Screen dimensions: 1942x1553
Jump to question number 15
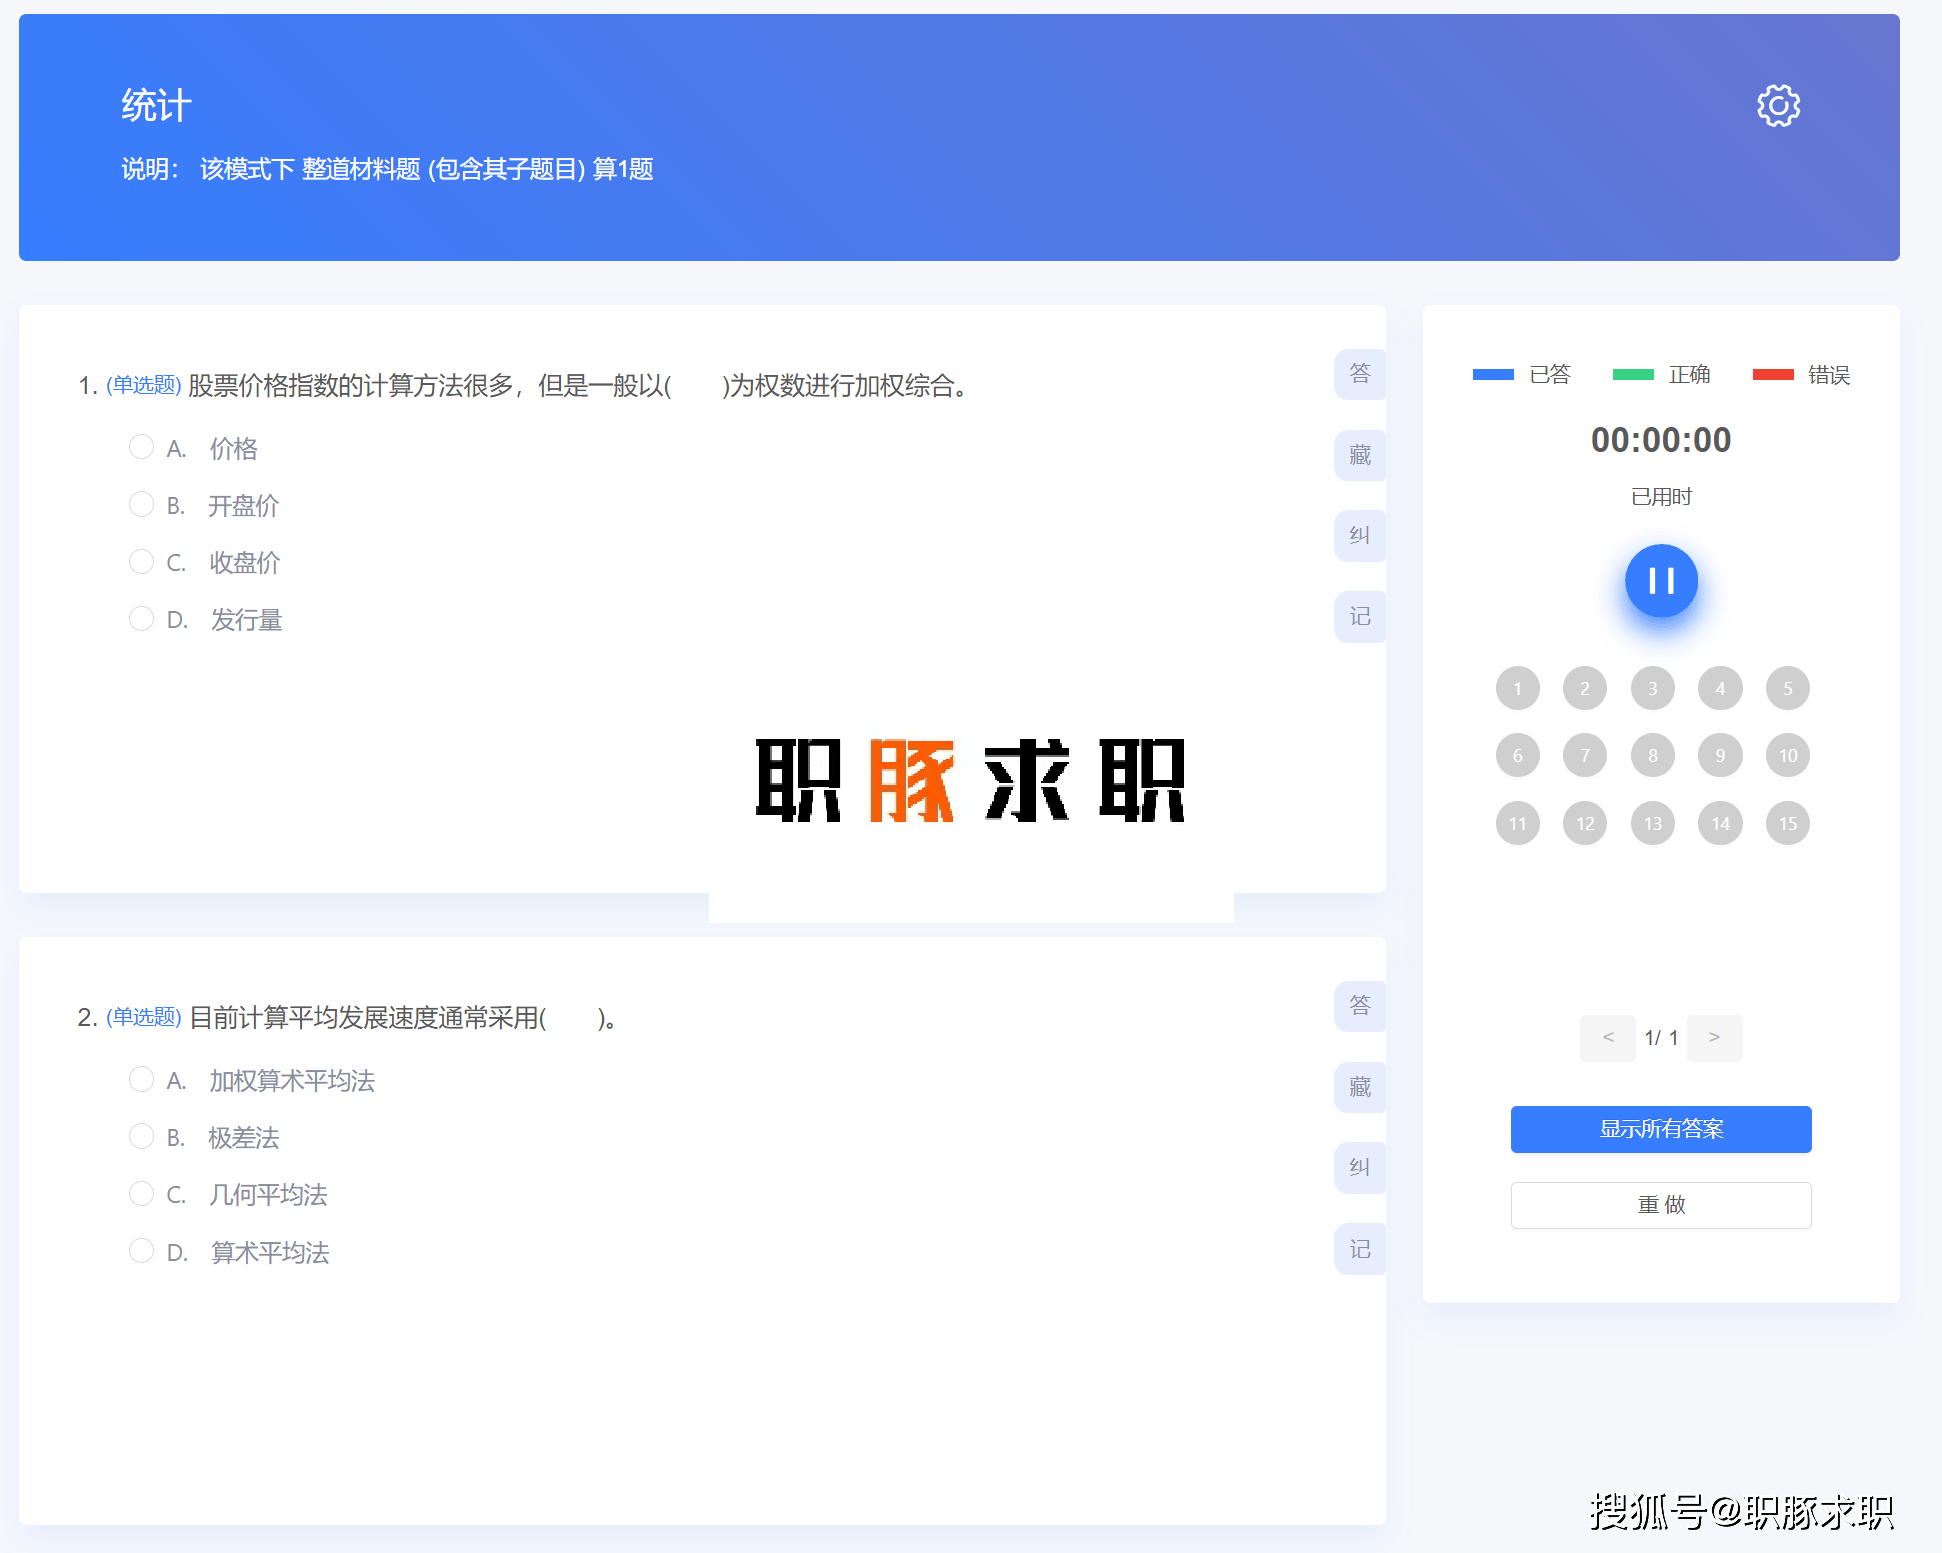click(1787, 824)
